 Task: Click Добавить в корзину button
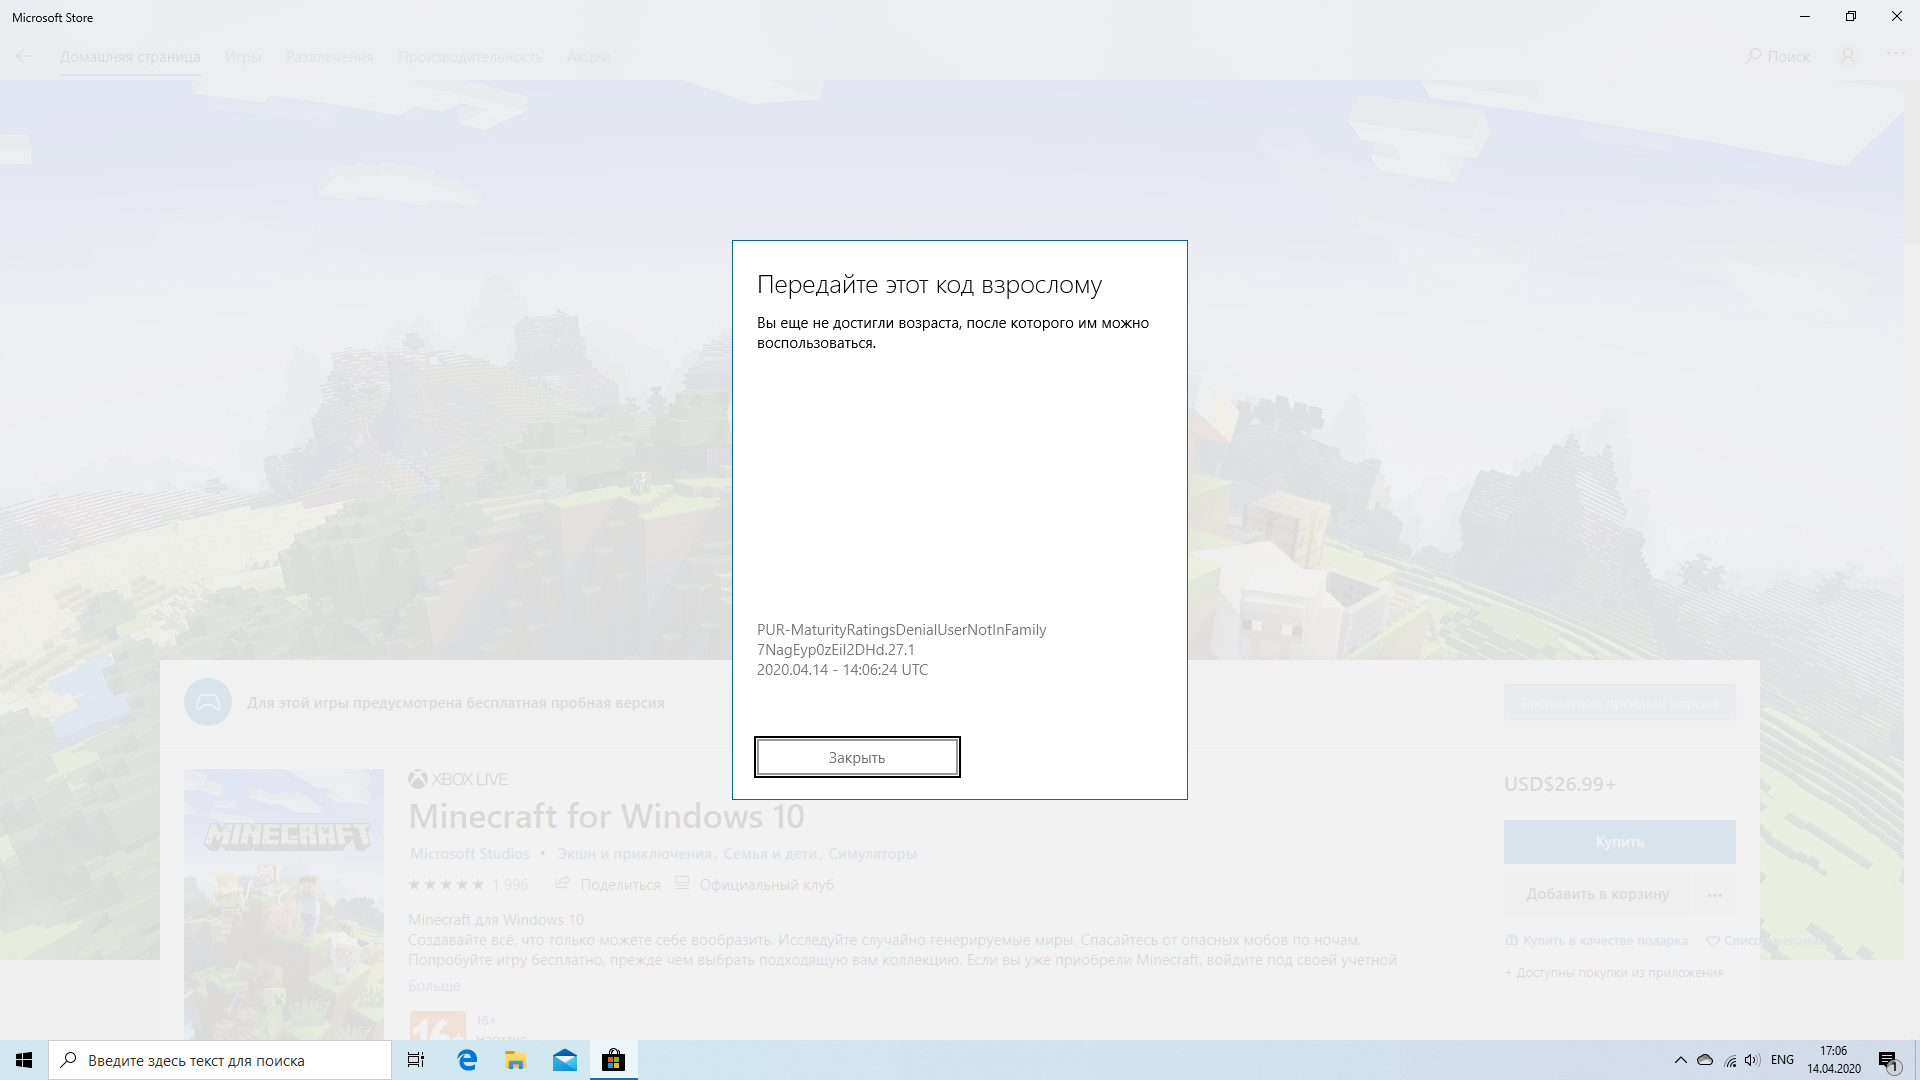(x=1597, y=894)
